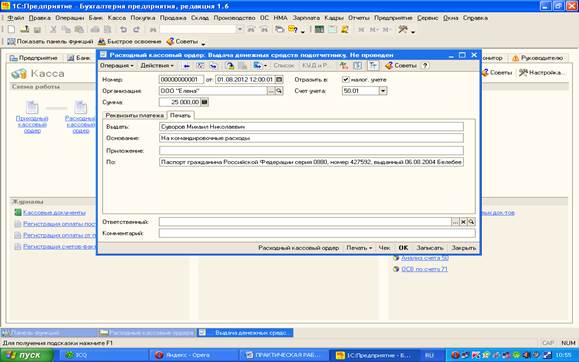
Task: Click the document-with-hand icon in order toolbar
Action: 230,66
